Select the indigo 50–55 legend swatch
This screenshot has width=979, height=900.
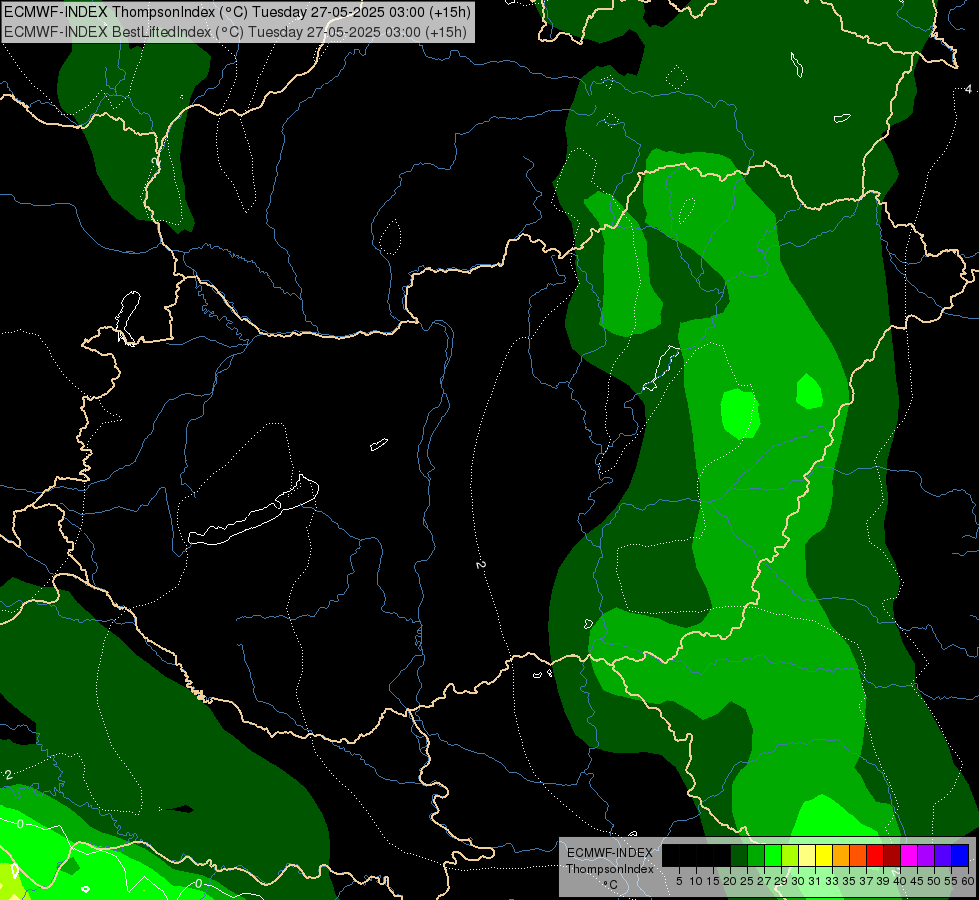coord(943,855)
